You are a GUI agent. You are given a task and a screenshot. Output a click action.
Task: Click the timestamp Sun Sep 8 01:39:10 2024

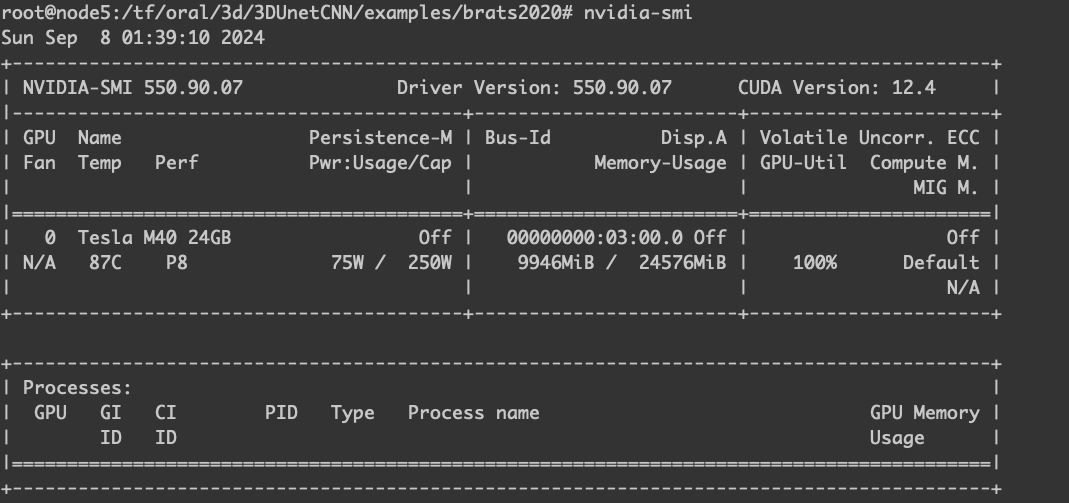(x=133, y=37)
